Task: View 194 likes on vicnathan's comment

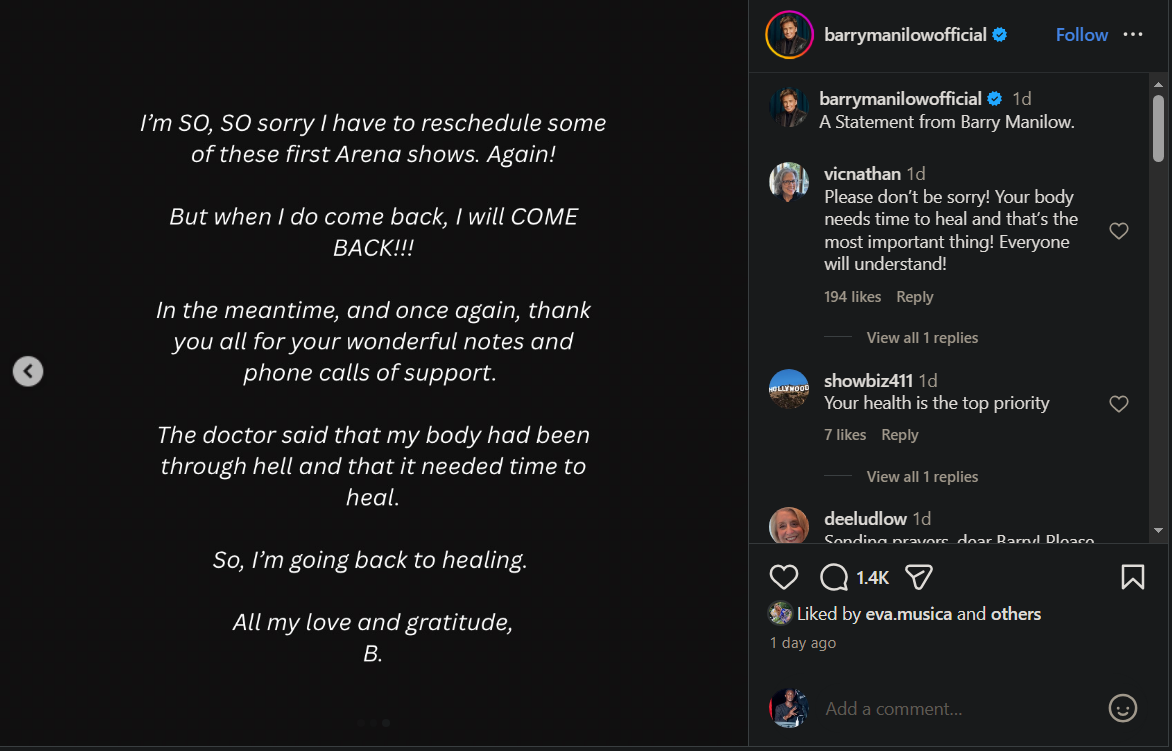Action: [x=852, y=297]
